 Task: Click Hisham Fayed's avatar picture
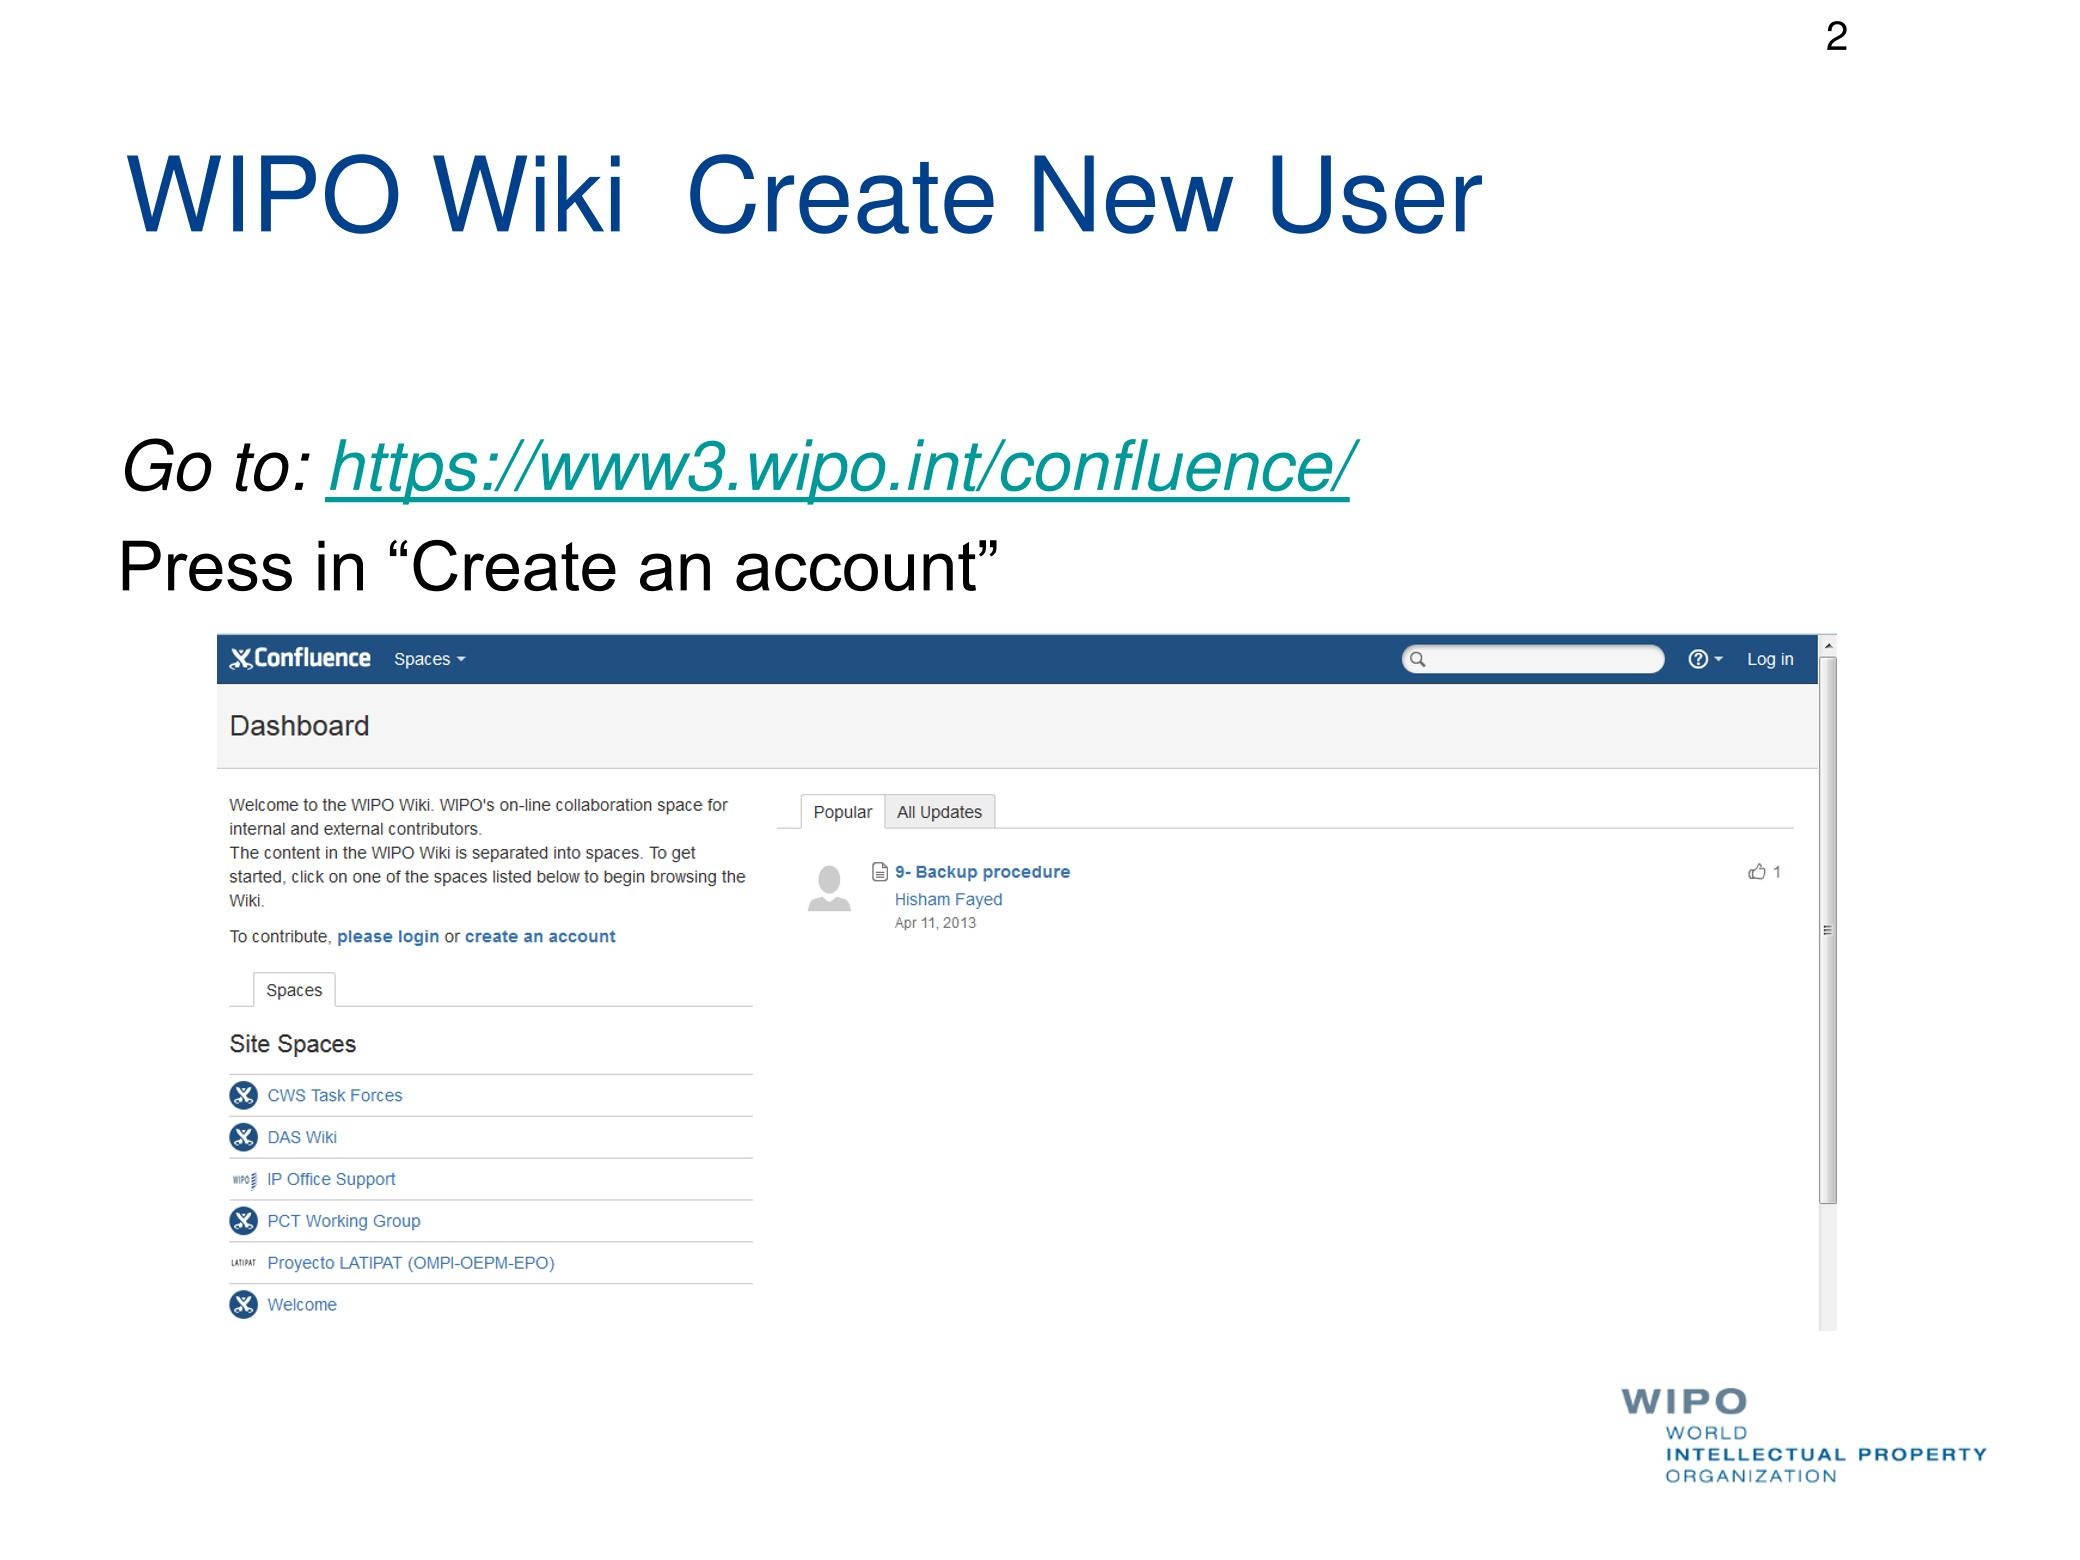click(829, 888)
